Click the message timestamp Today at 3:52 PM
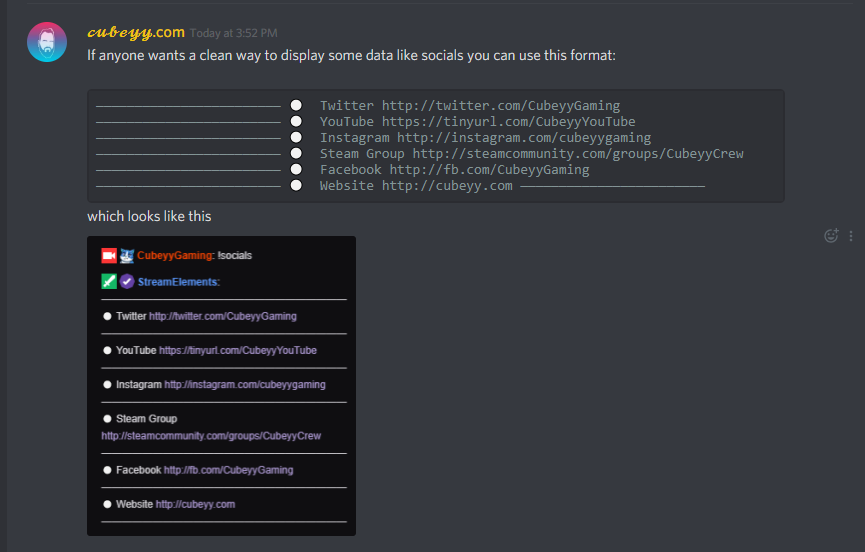This screenshot has height=552, width=865. pyautogui.click(x=233, y=33)
